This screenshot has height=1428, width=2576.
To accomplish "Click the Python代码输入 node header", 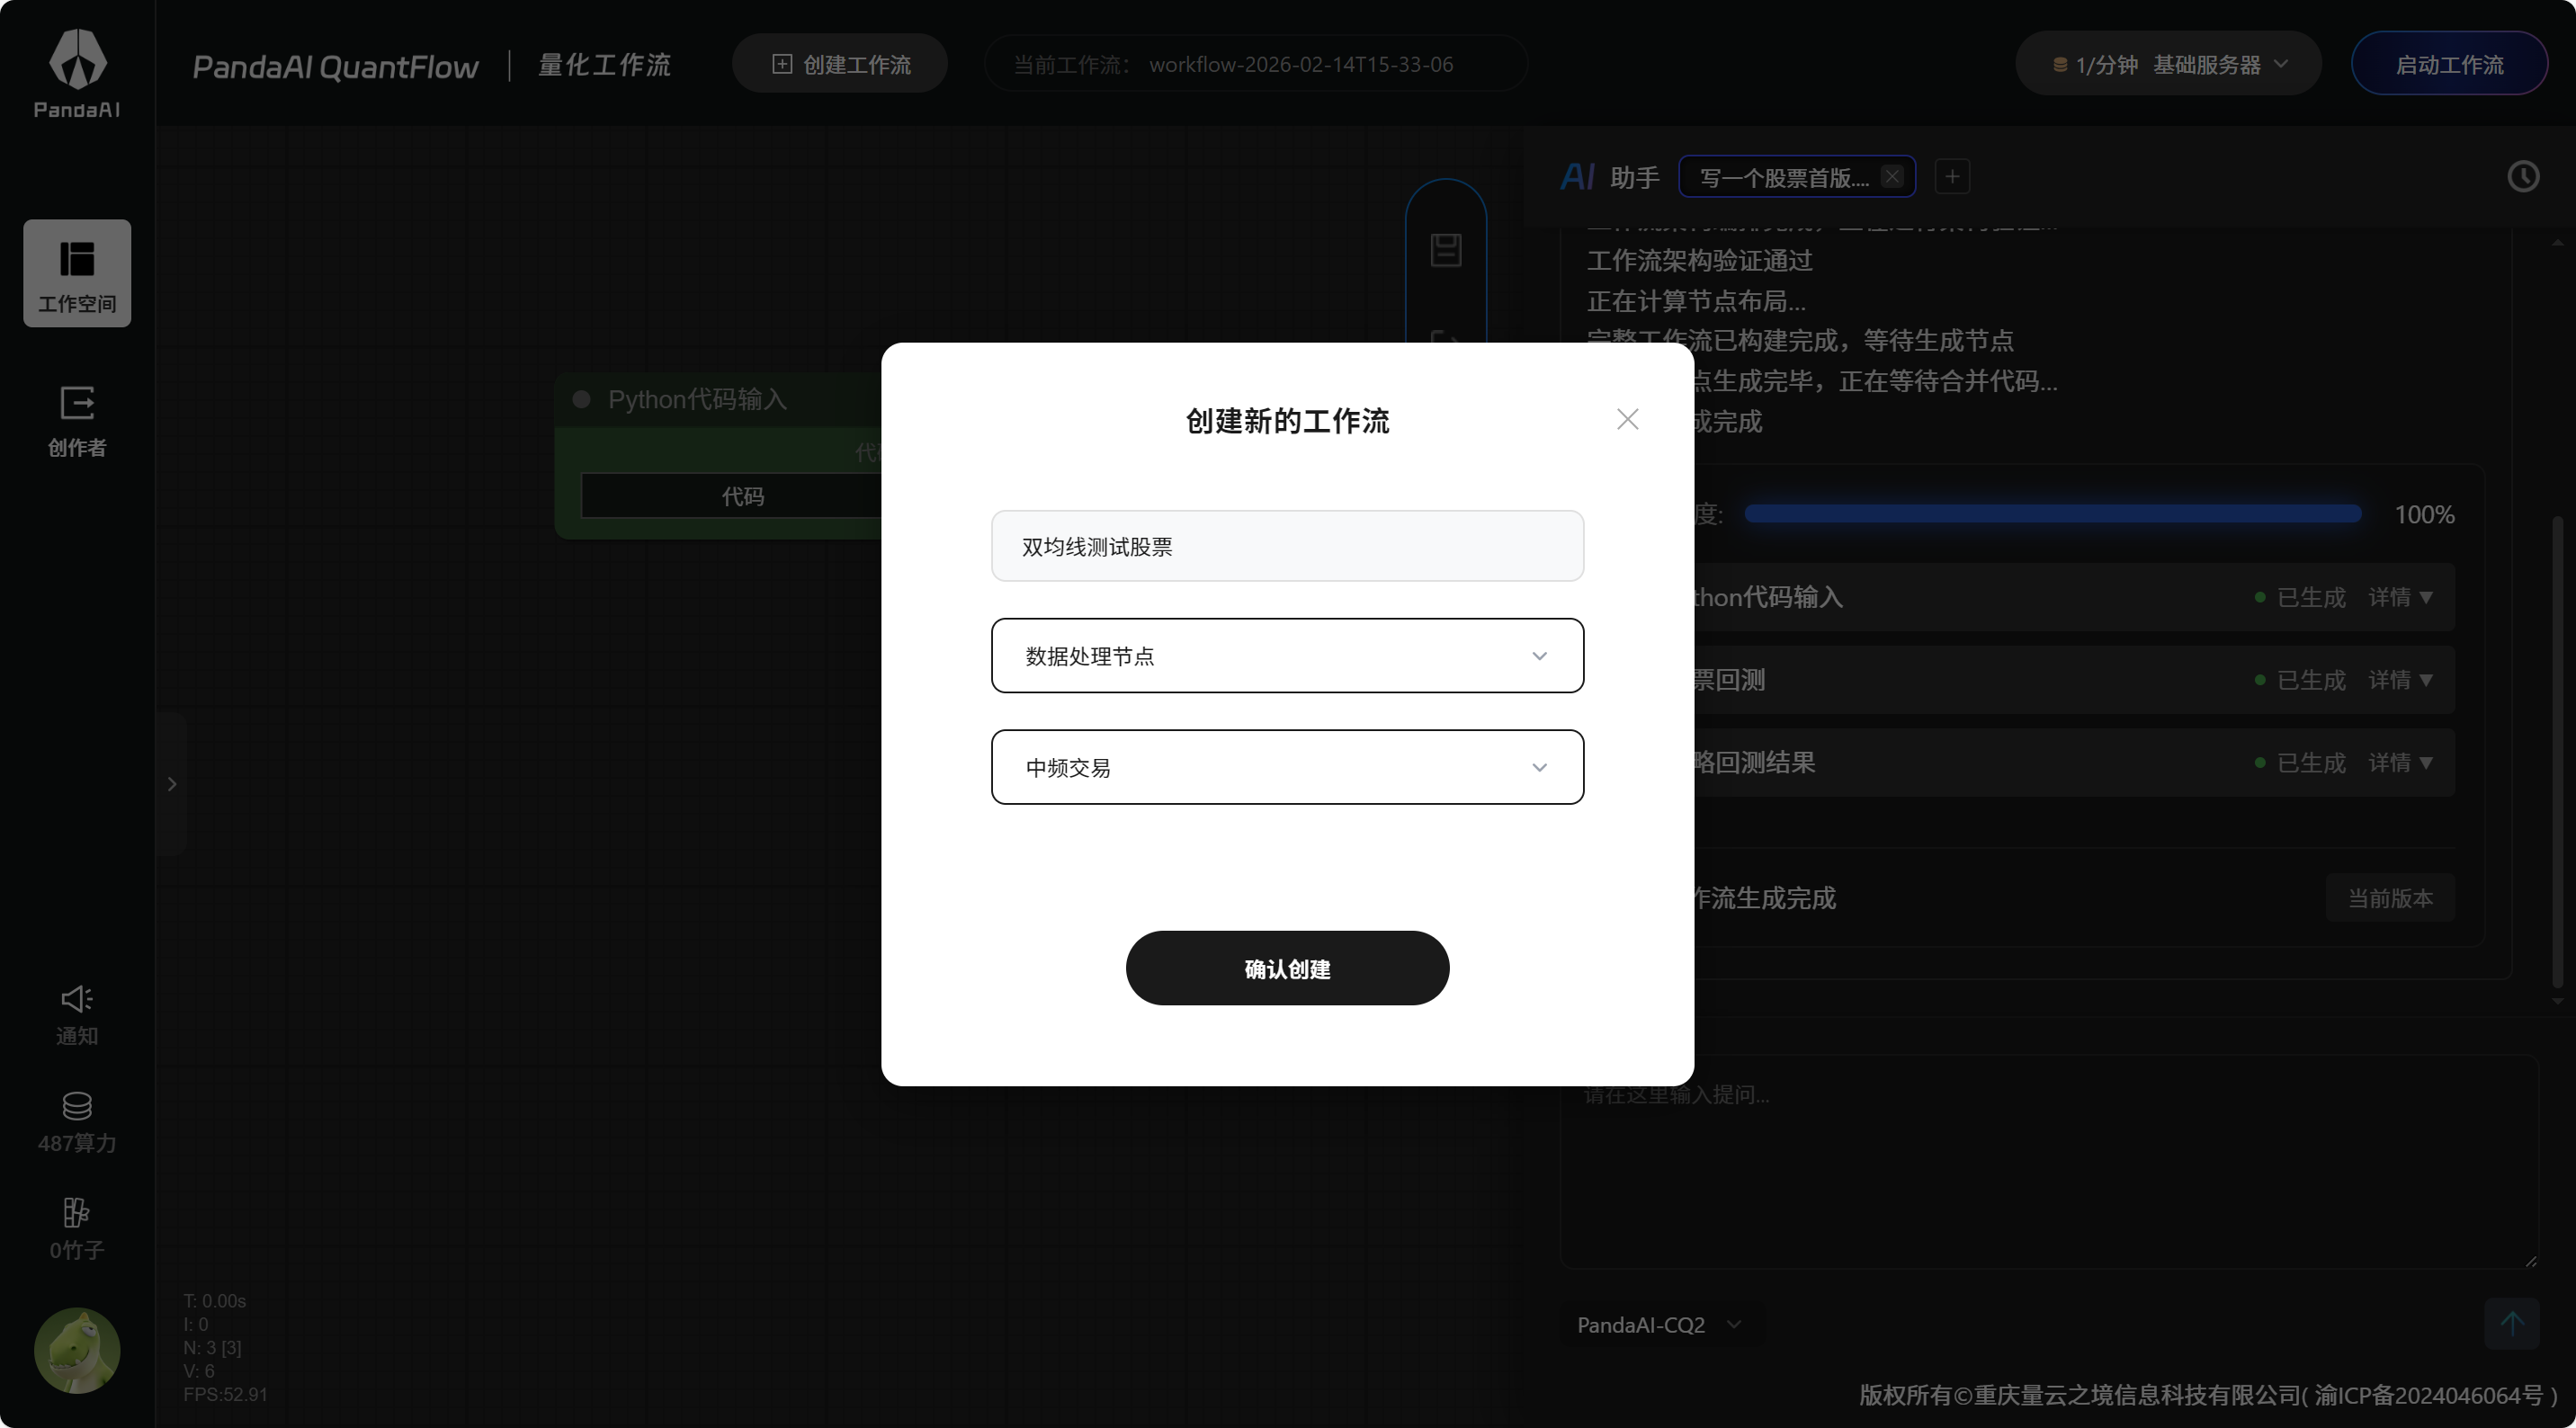I will (x=718, y=400).
